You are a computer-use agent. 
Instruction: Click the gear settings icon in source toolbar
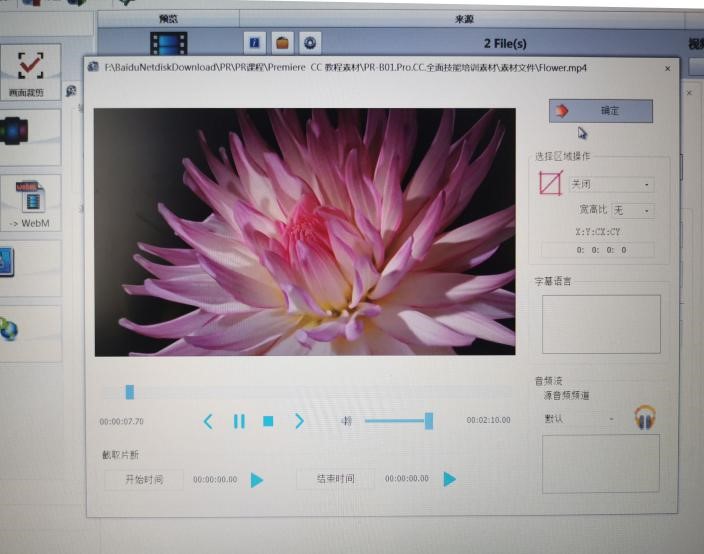[x=311, y=42]
